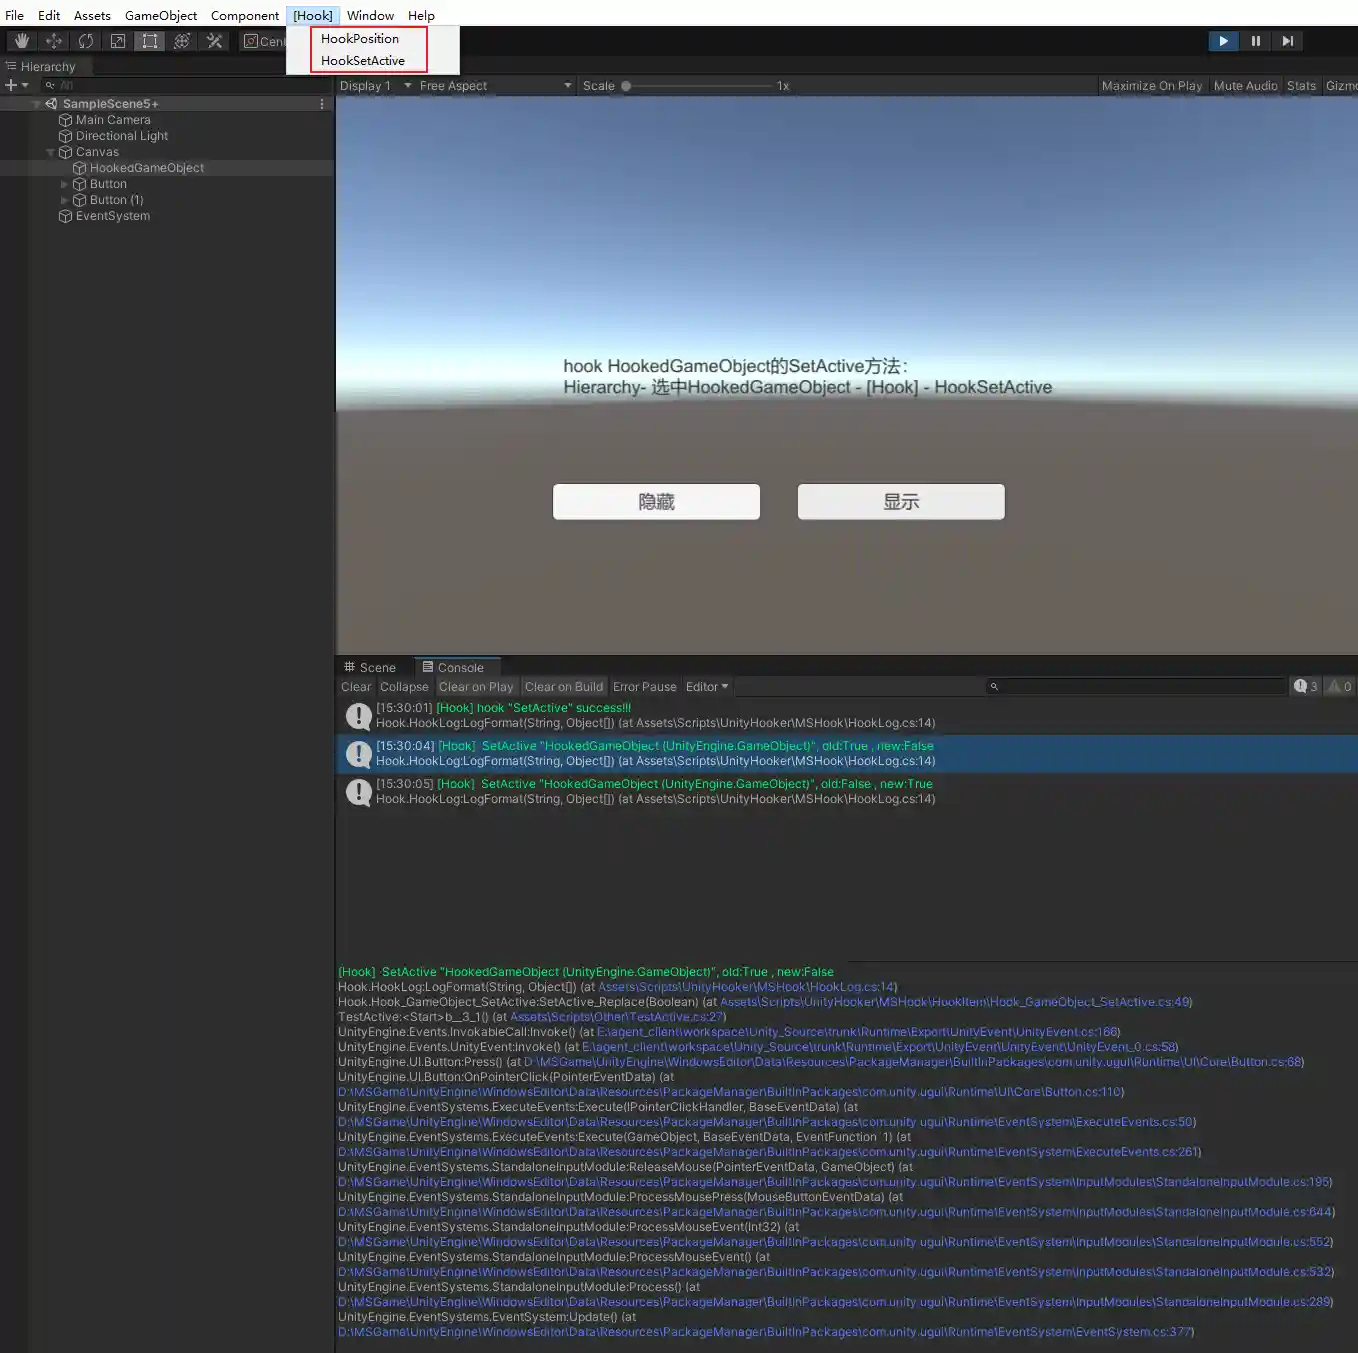Select the Hand tool in toolbar
Screen dimensions: 1358x1353
point(22,41)
